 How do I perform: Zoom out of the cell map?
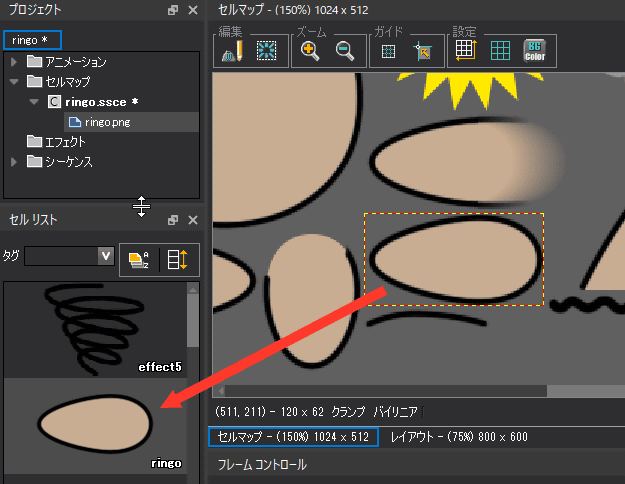tap(345, 51)
